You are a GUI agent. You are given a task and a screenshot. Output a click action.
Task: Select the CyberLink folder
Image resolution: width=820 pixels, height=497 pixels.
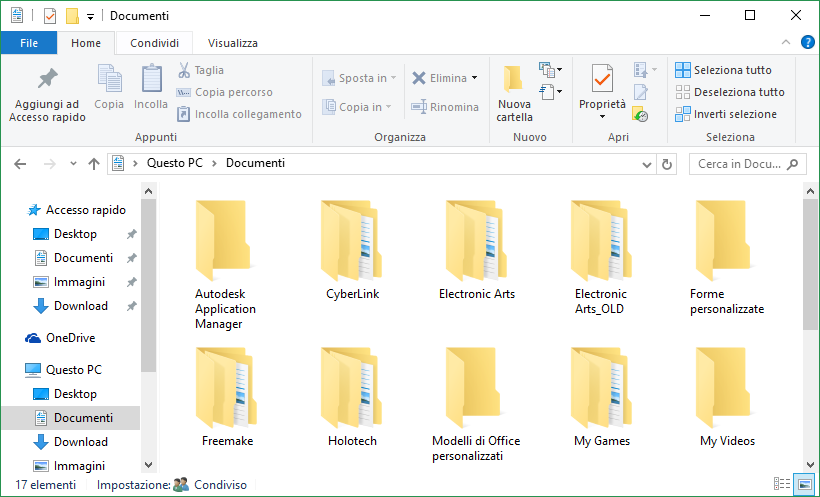pos(352,250)
